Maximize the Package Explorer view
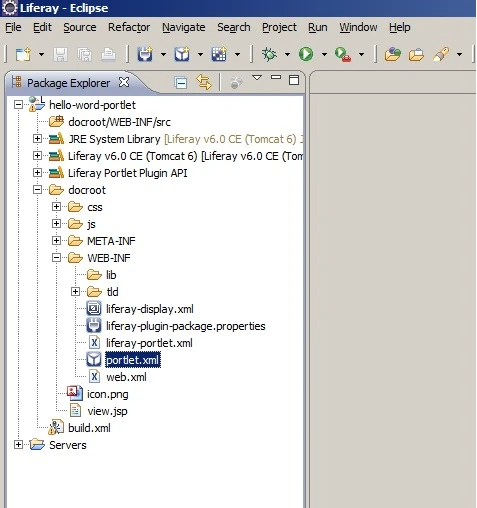The width and height of the screenshot is (477, 508). coord(294,80)
